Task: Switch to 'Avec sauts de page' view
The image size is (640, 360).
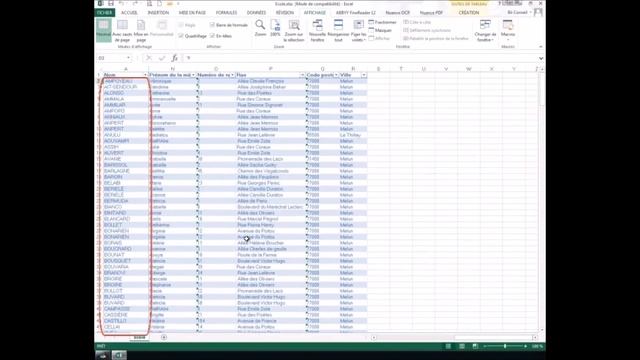Action: tap(122, 31)
